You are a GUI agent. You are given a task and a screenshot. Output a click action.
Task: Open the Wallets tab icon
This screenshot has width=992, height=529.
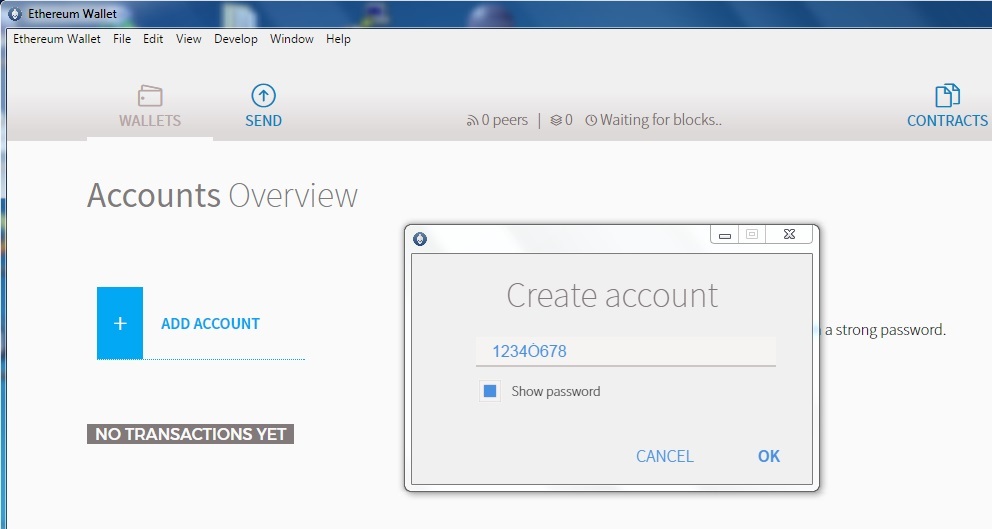pyautogui.click(x=150, y=96)
